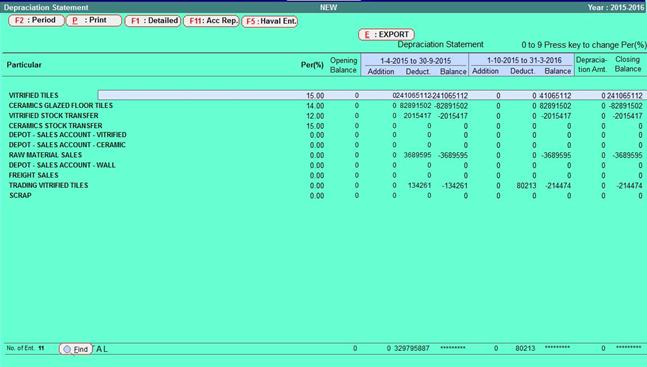Click the Year : 2015-2016 label
This screenshot has height=367, width=647.
click(x=616, y=7)
